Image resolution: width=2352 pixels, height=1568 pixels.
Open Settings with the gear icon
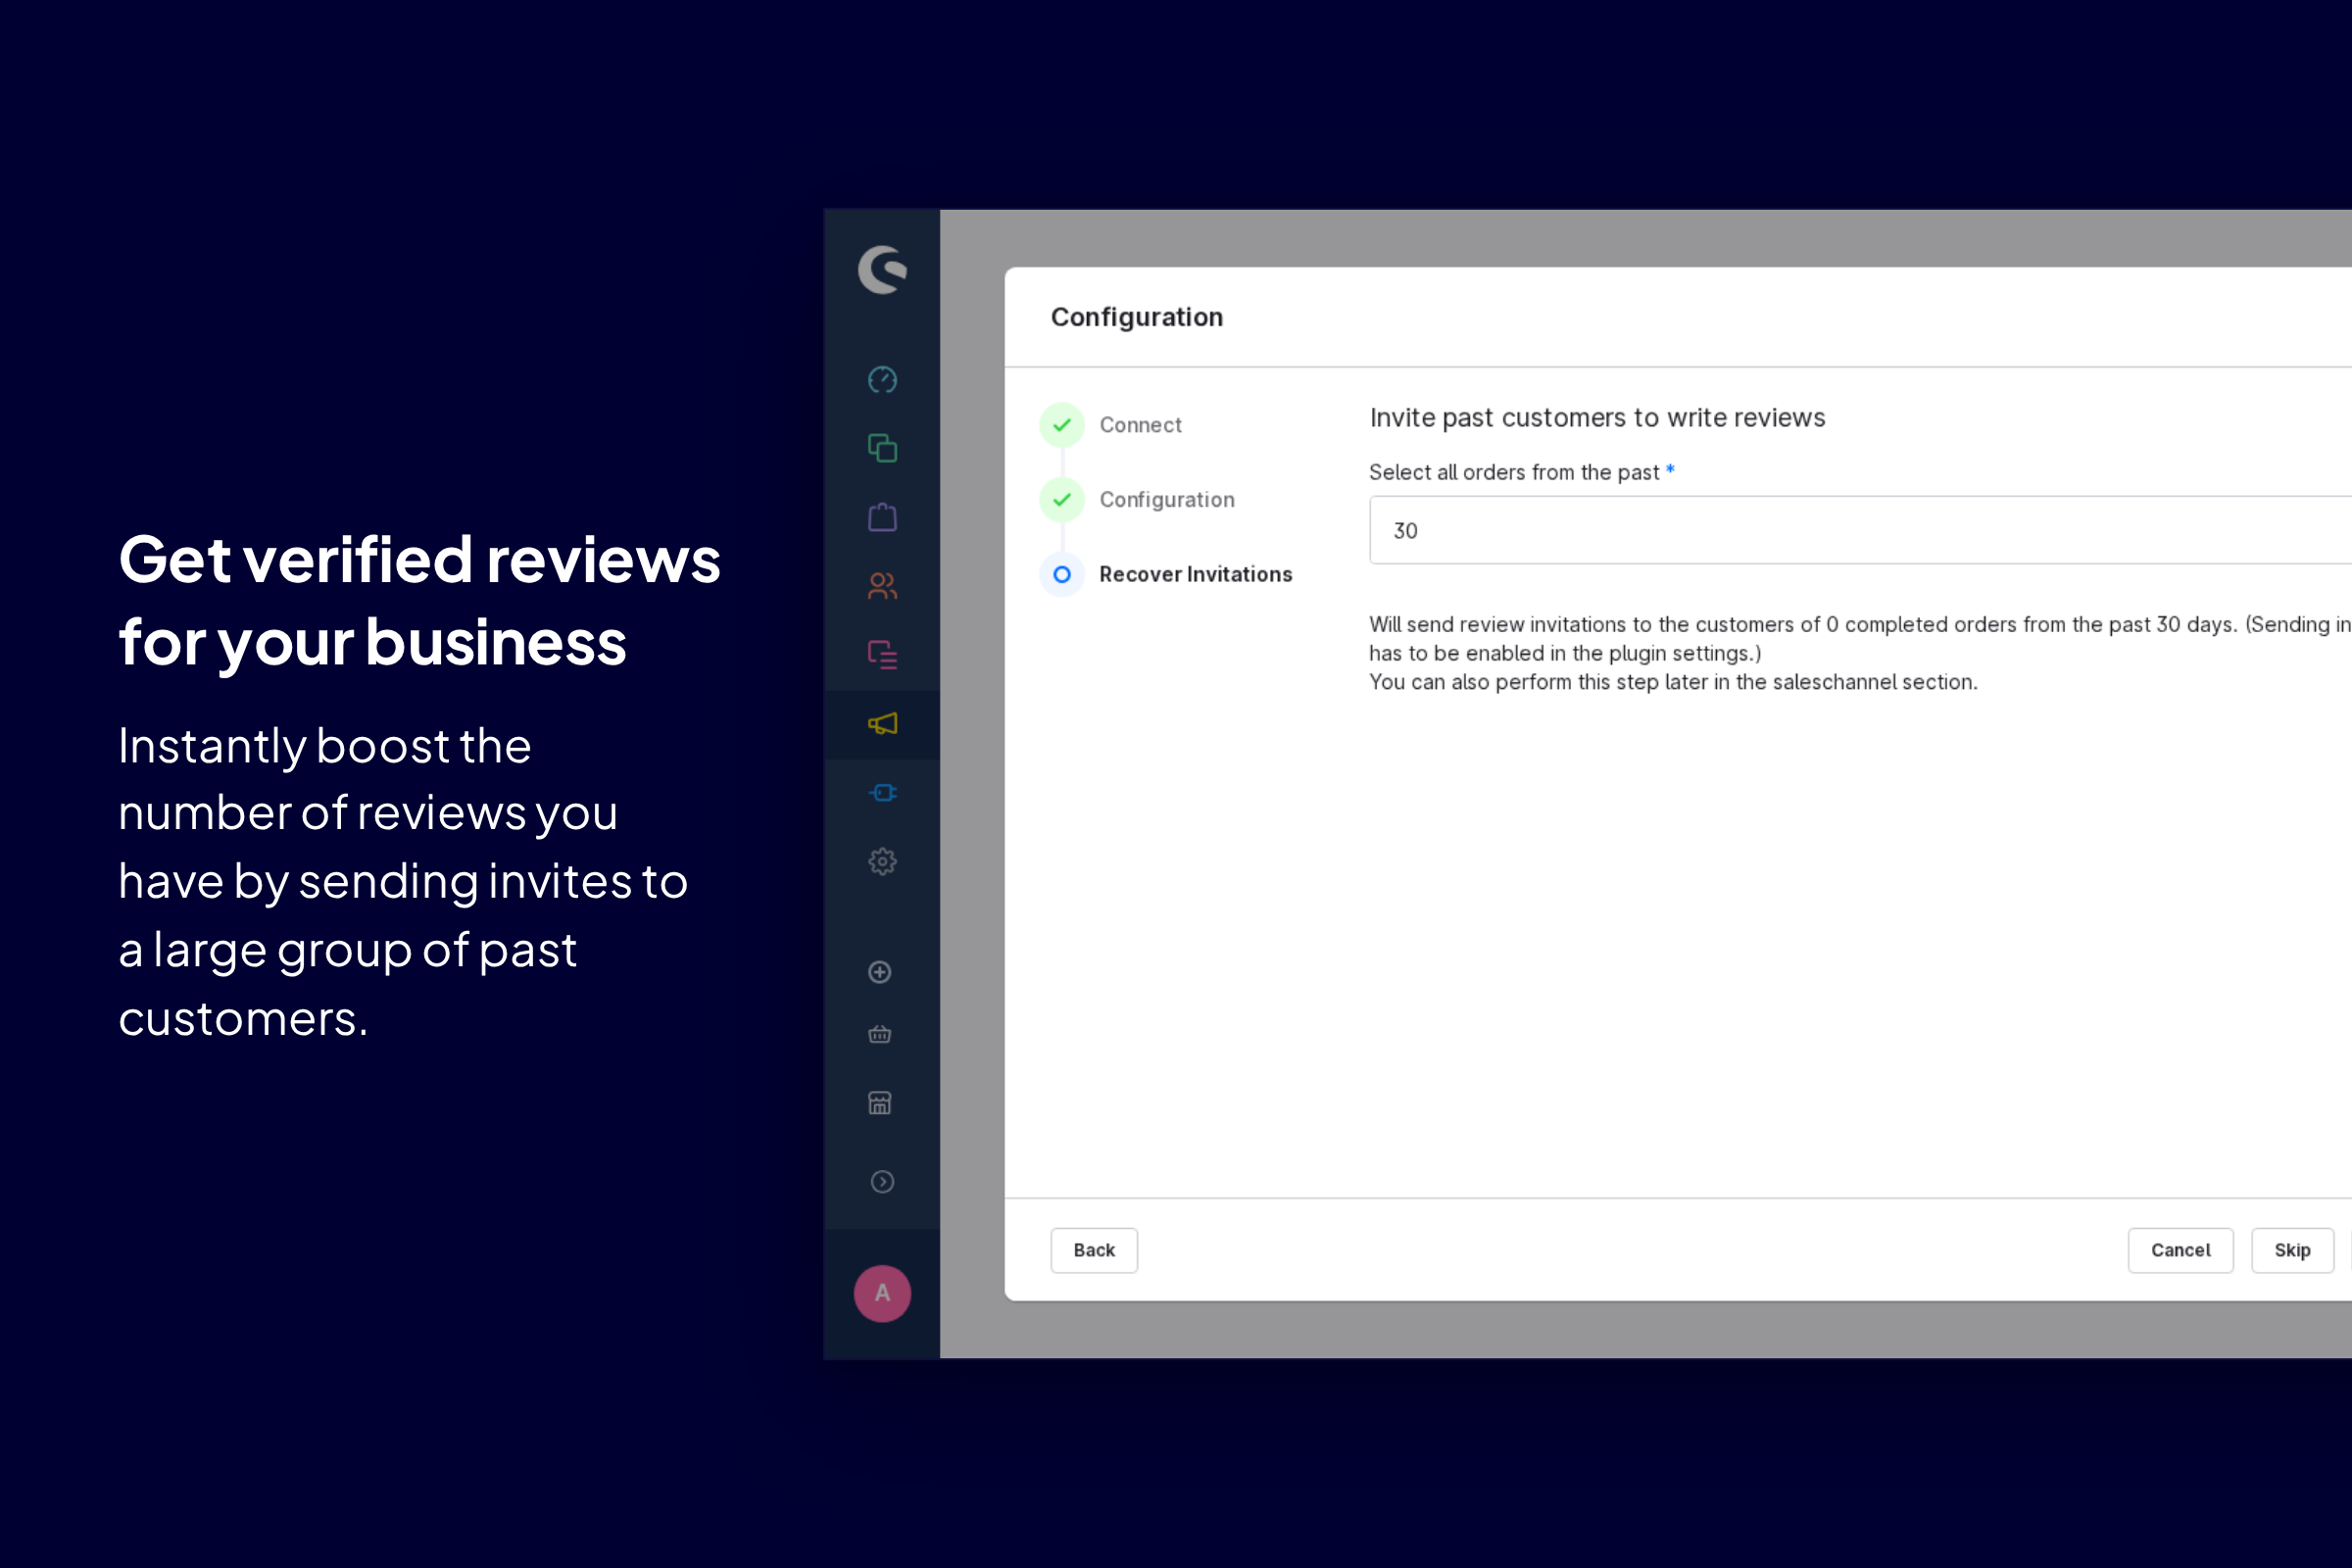click(881, 861)
